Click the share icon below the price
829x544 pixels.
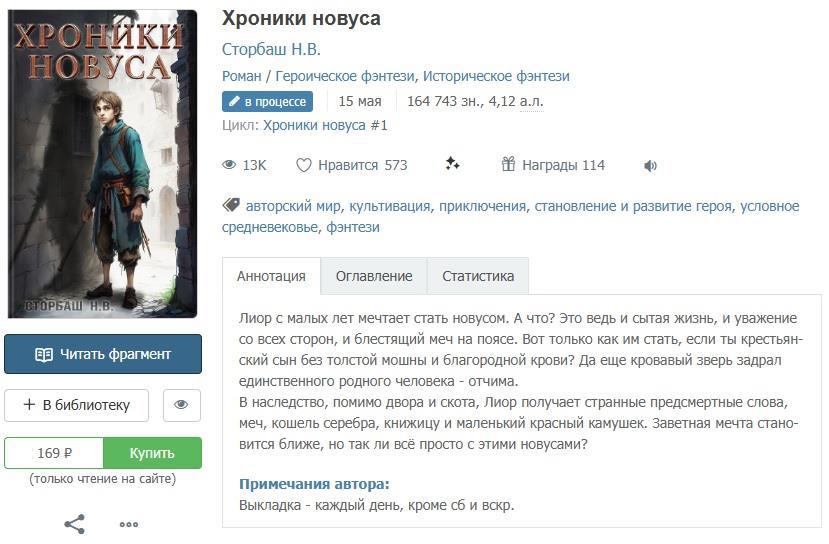point(75,524)
